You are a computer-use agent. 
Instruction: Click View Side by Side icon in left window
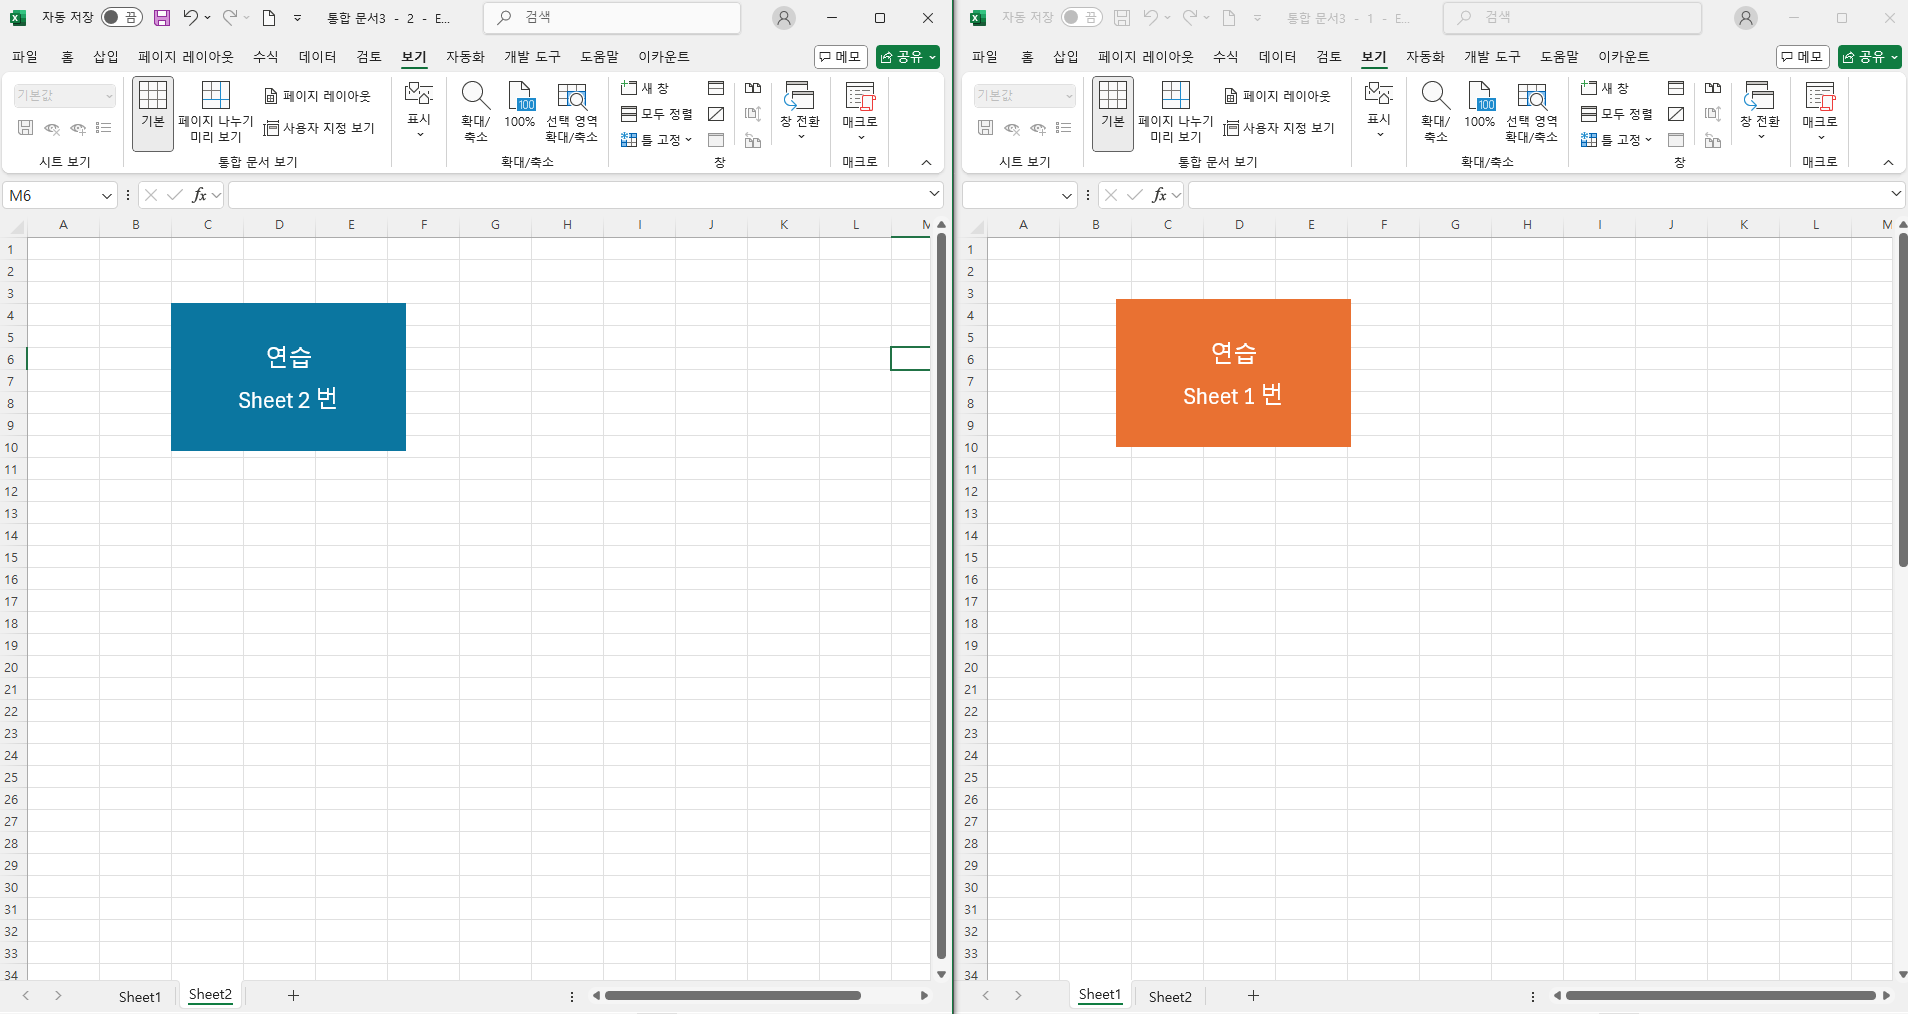click(x=753, y=88)
